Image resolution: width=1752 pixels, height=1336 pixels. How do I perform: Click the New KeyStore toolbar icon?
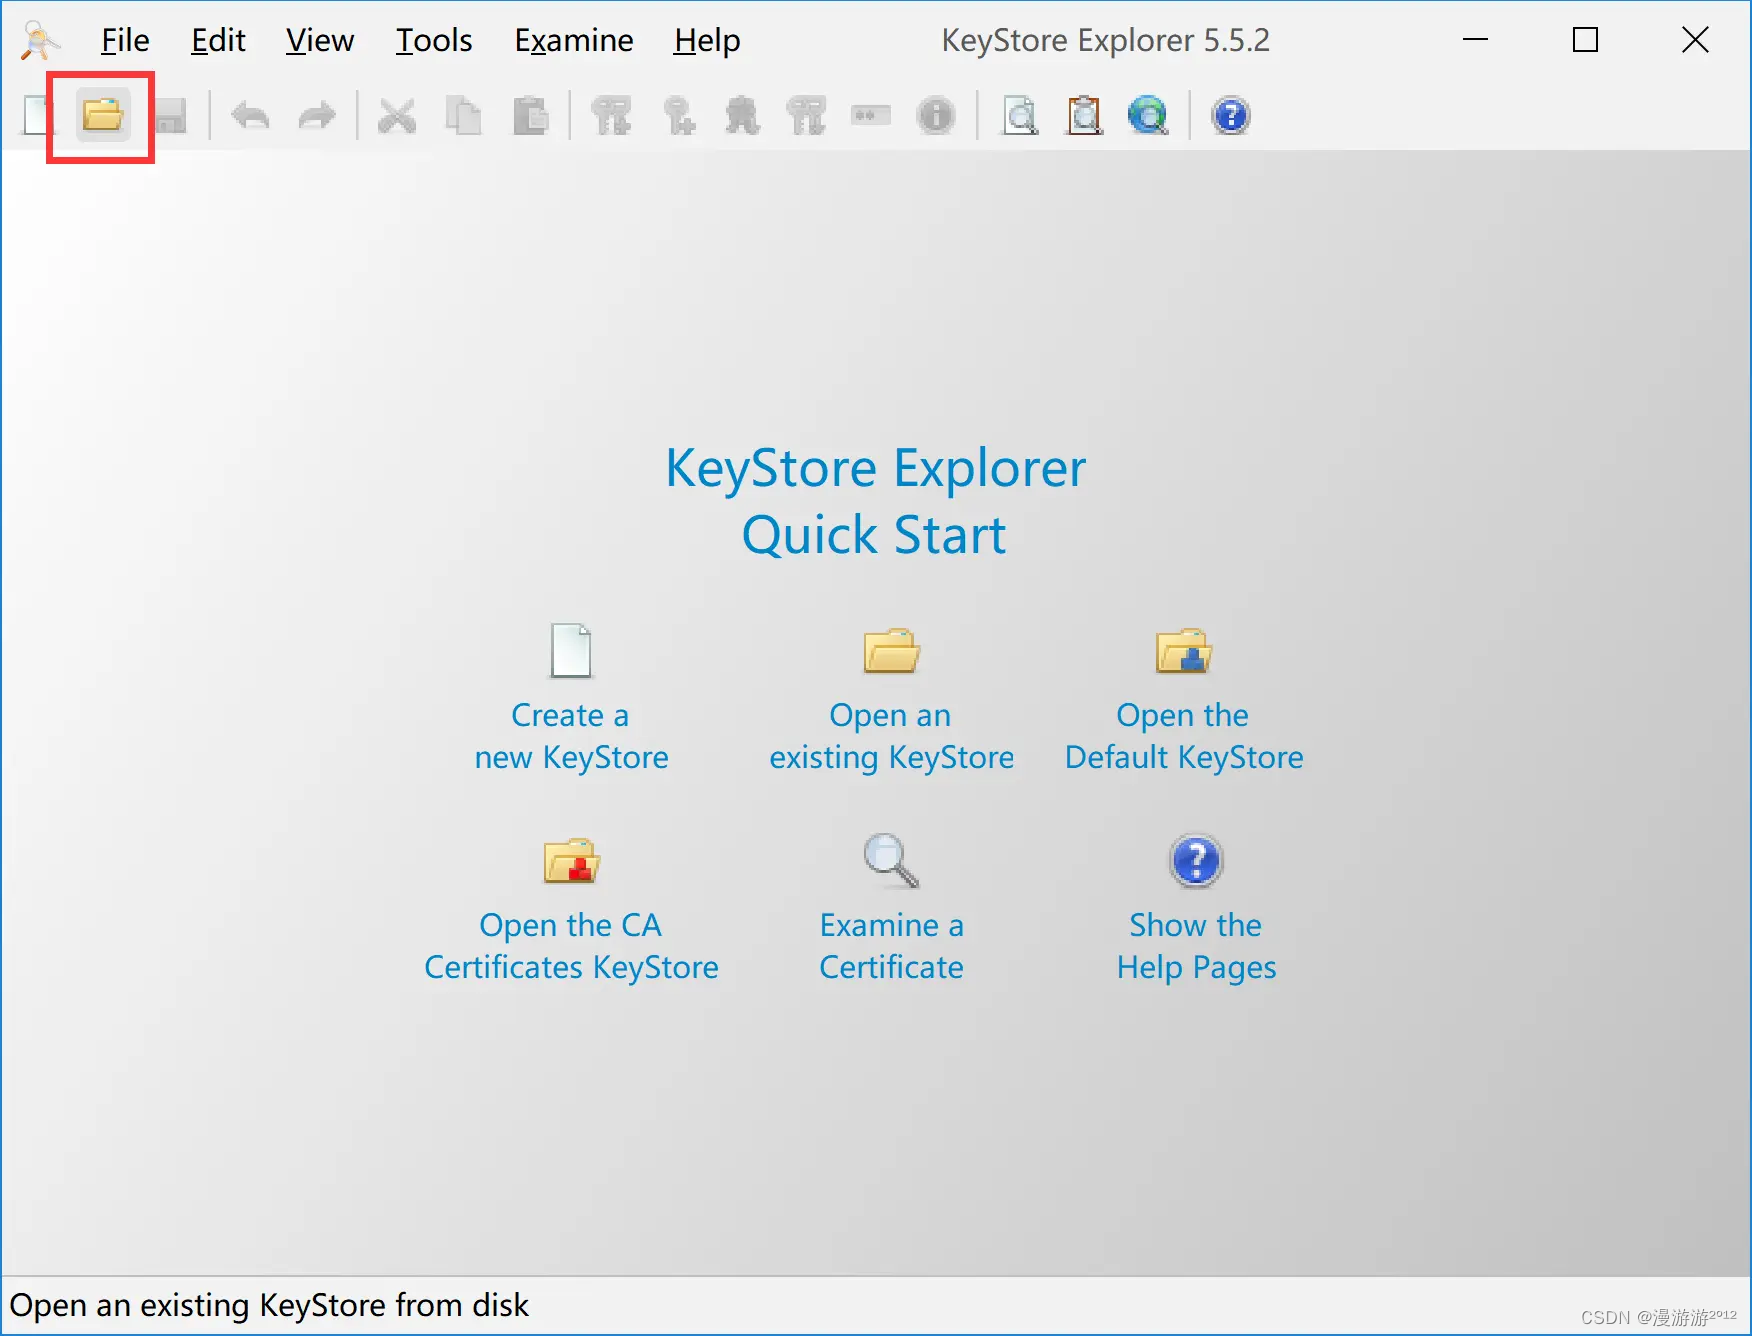[36, 116]
